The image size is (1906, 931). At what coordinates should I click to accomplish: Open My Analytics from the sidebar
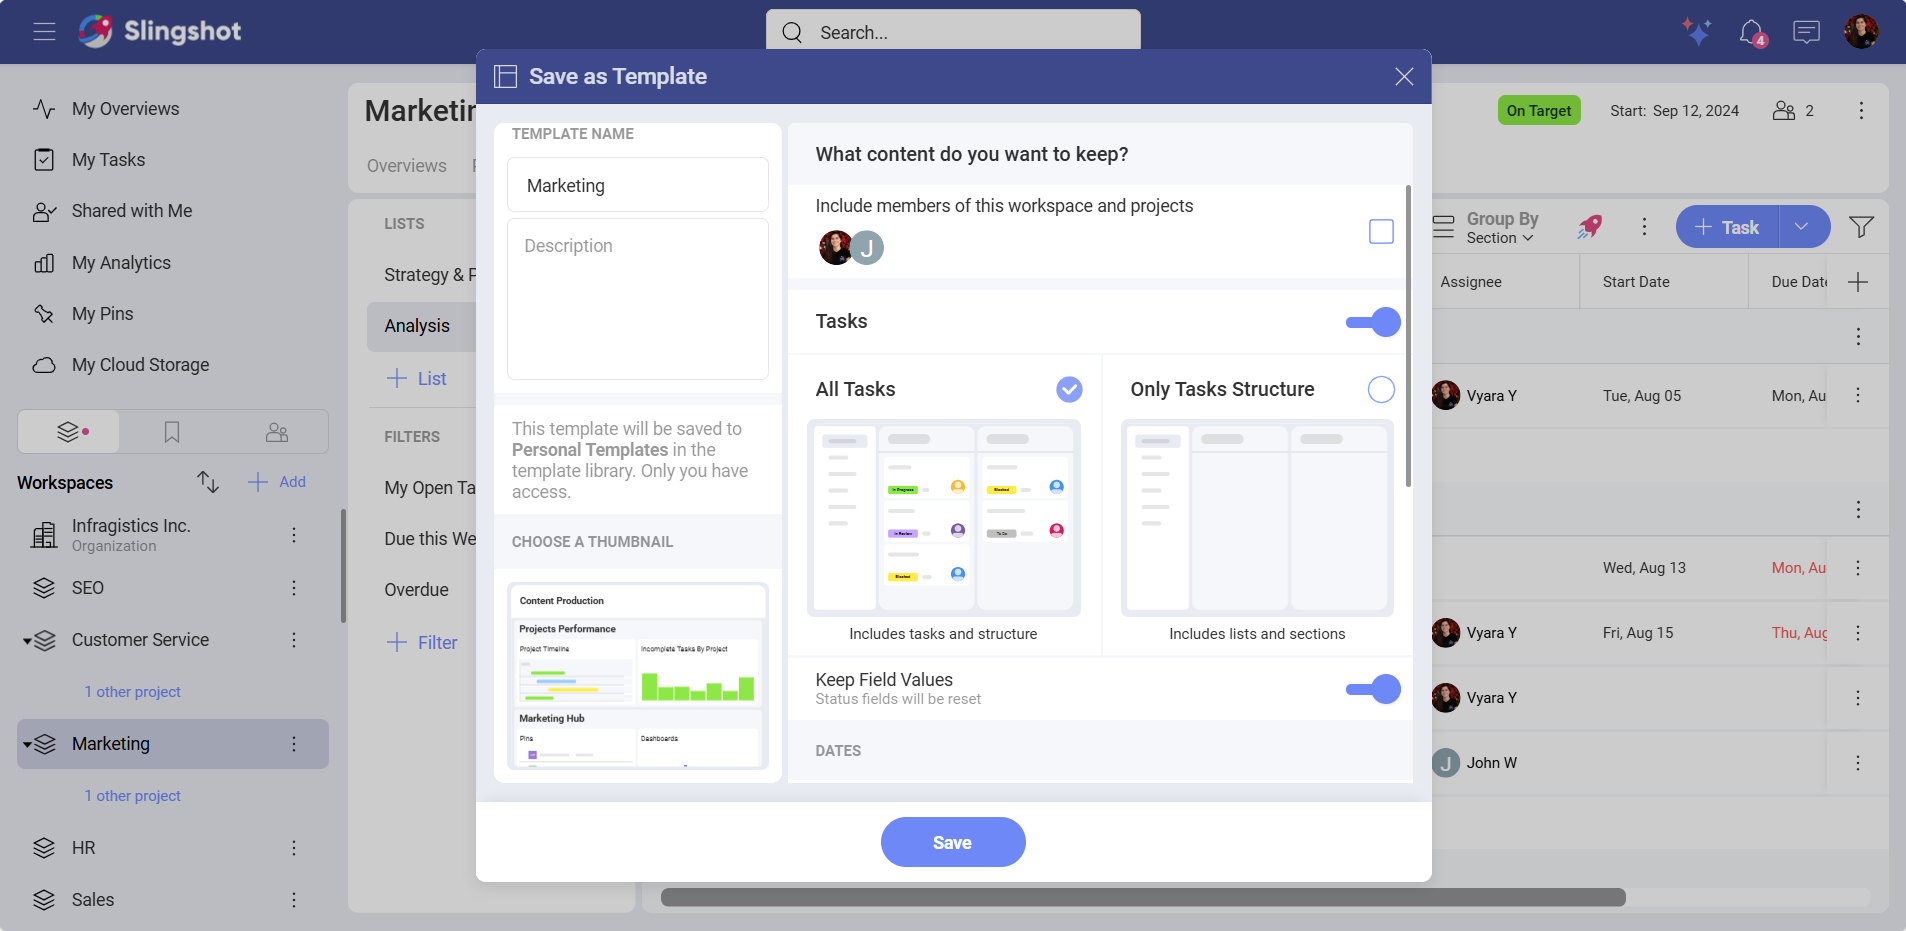[x=120, y=262]
